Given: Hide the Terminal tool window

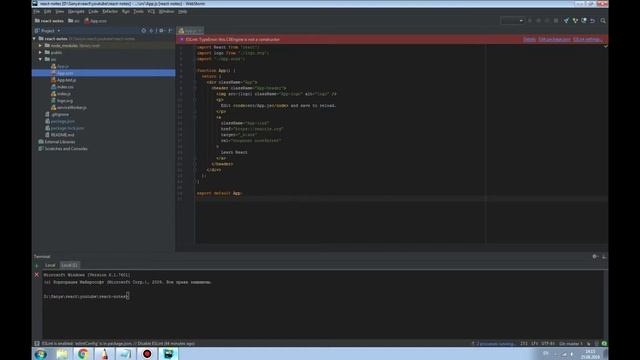Looking at the screenshot, I should (604, 256).
